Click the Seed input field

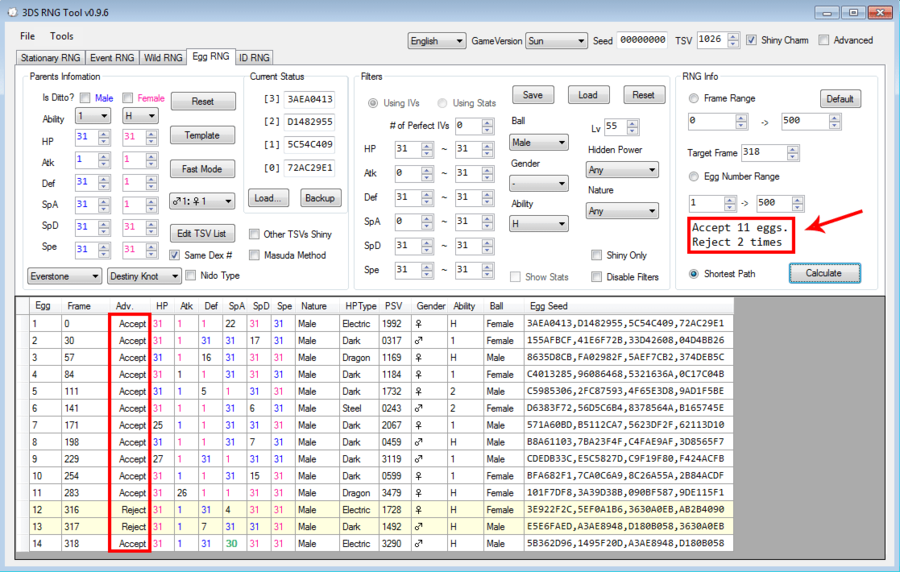point(642,40)
